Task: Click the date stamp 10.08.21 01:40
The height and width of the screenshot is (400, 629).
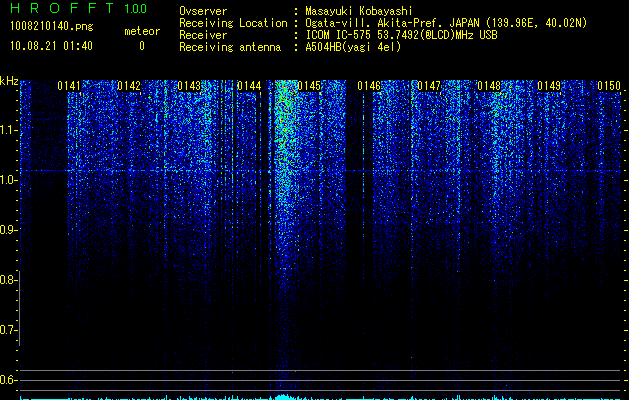Action: (x=51, y=46)
